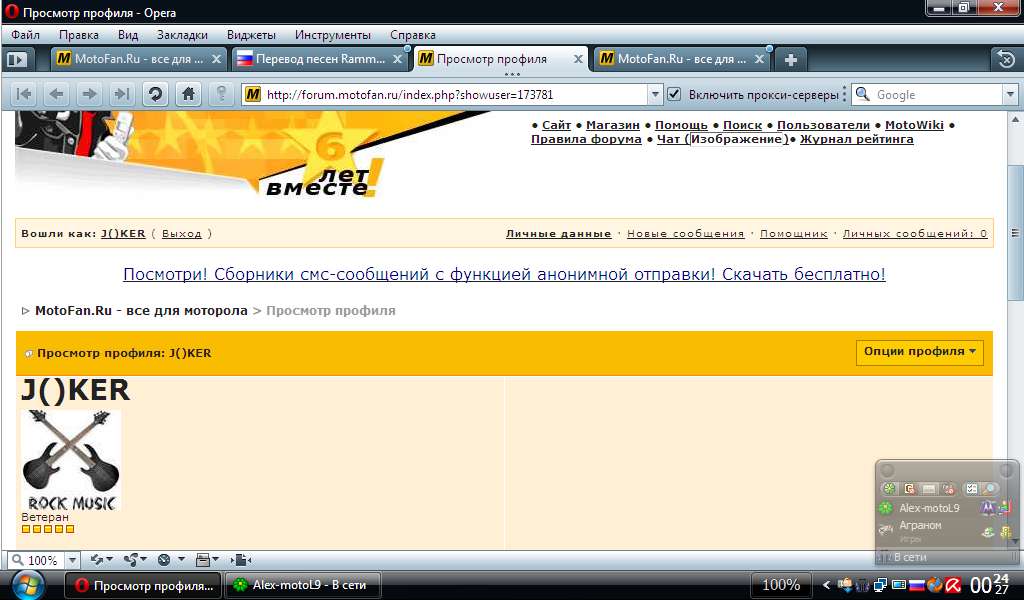Image resolution: width=1024 pixels, height=600 pixels.
Task: Open the Home page button
Action: click(x=188, y=95)
